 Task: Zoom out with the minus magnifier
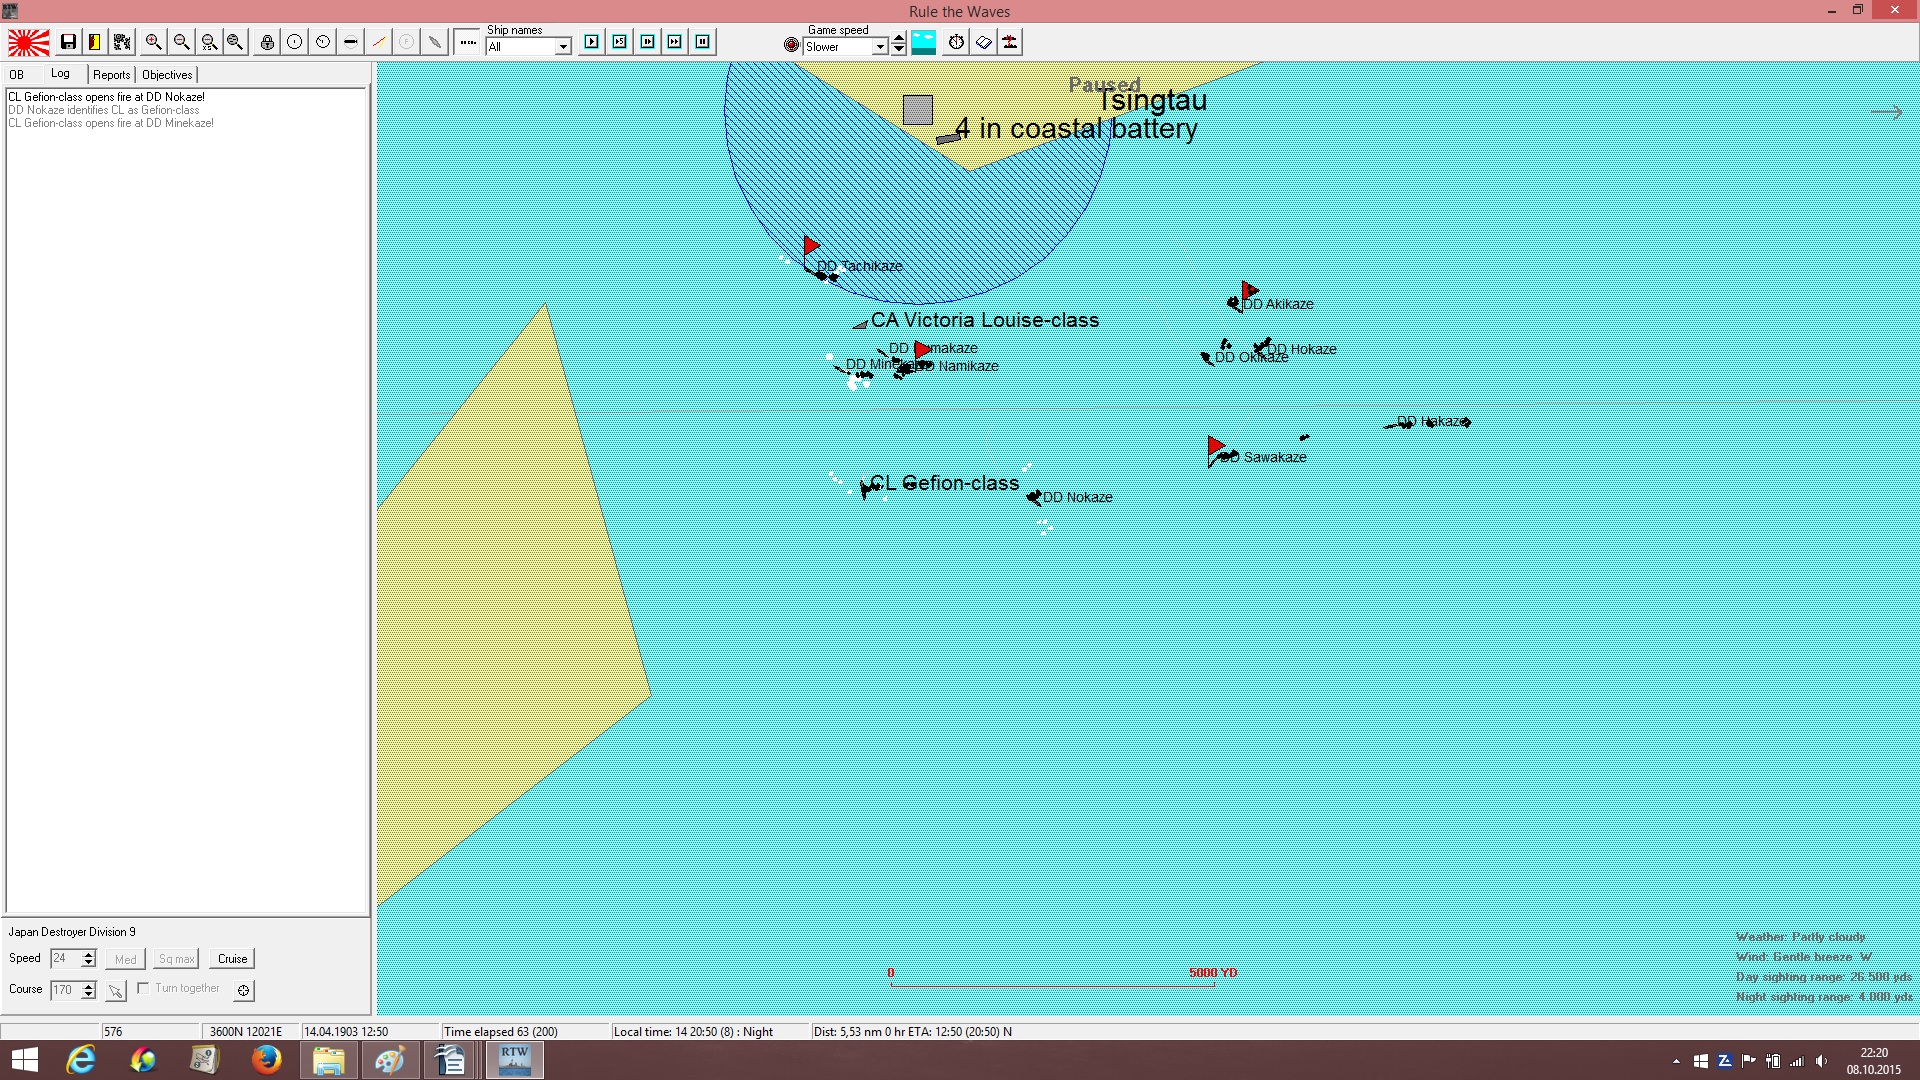[x=181, y=42]
